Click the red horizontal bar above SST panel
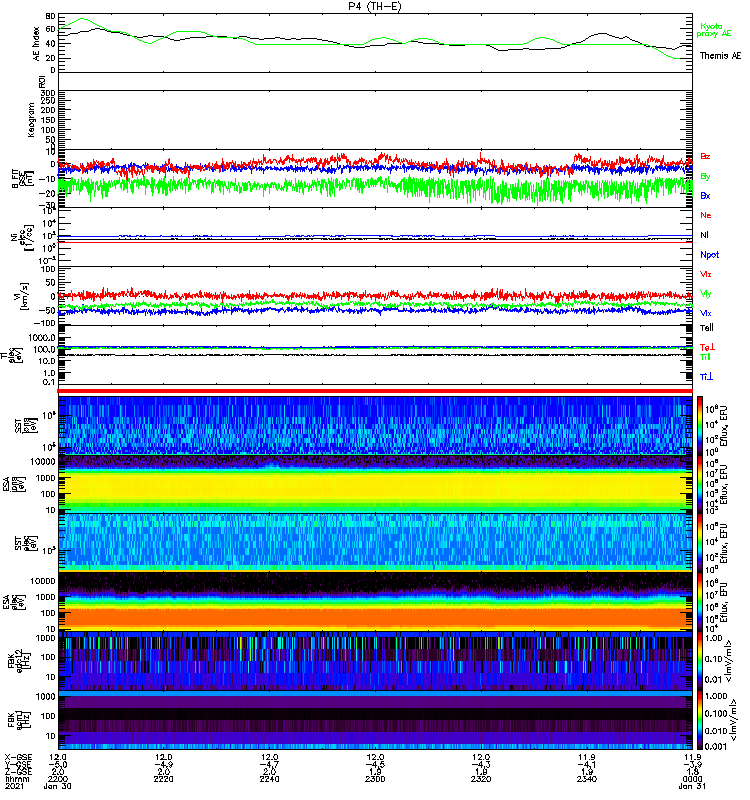 coord(375,391)
